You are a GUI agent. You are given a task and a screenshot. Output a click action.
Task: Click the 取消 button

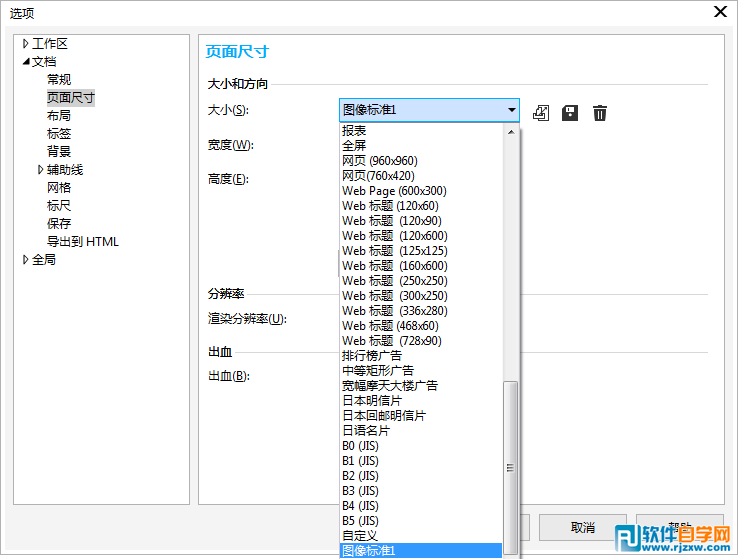(583, 527)
